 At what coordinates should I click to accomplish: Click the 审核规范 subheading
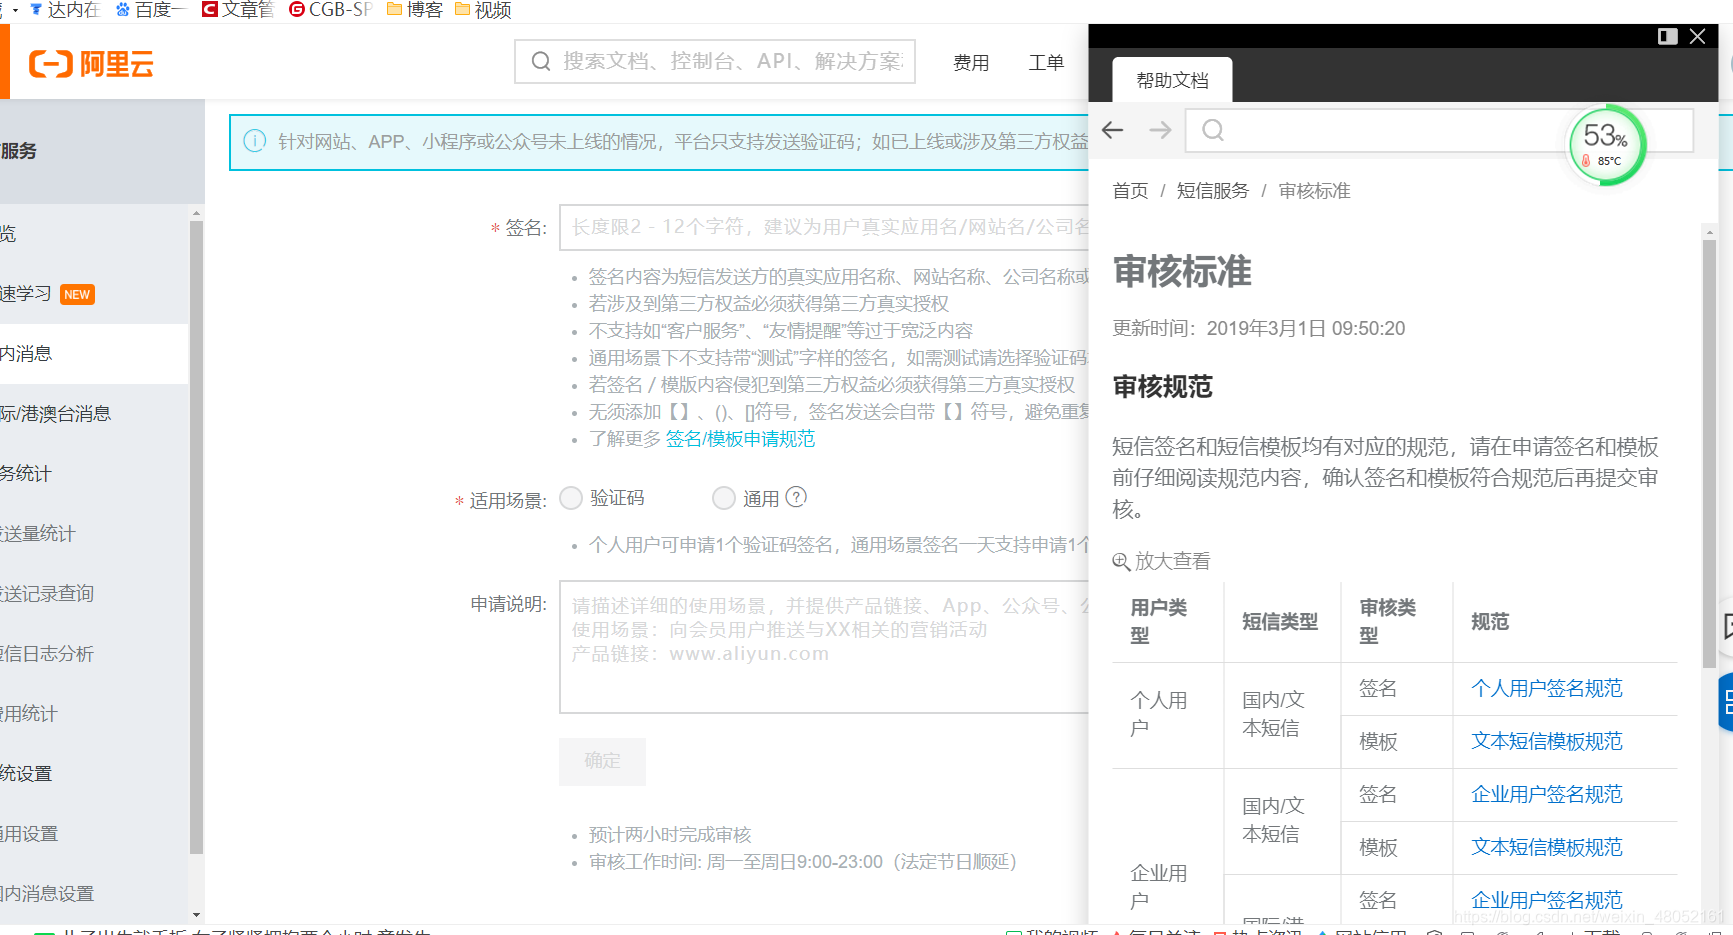[1162, 387]
